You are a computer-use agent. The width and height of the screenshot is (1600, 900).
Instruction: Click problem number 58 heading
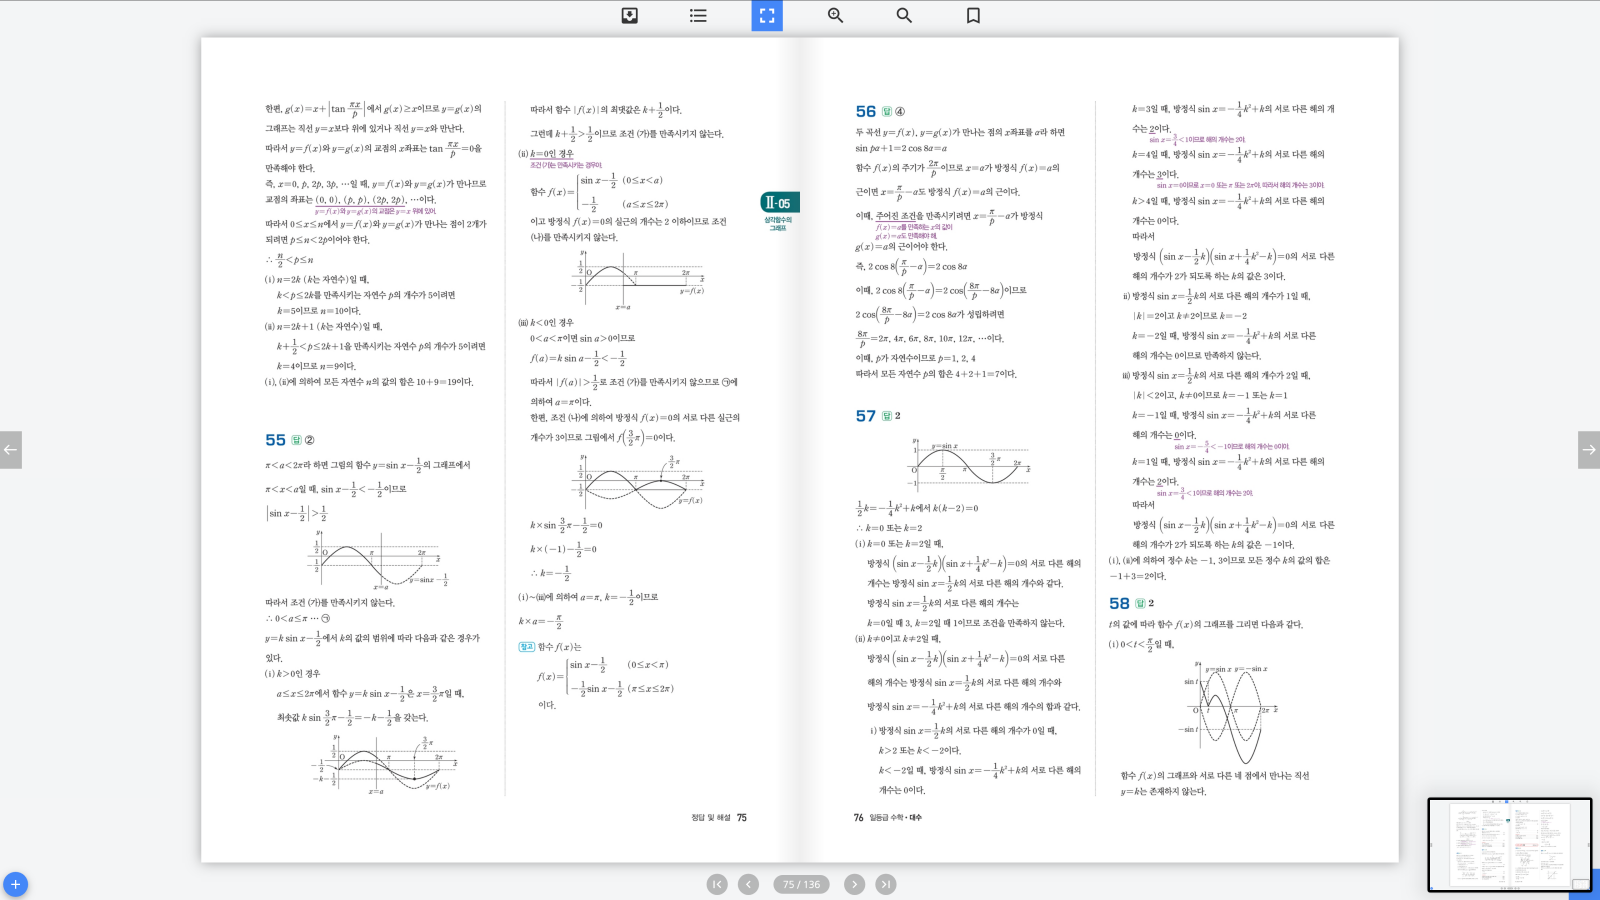pos(1119,603)
